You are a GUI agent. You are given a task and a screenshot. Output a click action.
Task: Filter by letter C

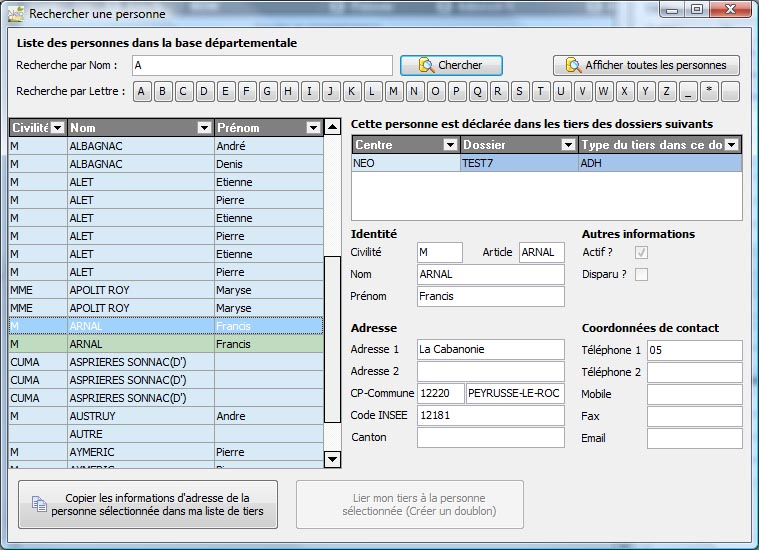pos(183,92)
